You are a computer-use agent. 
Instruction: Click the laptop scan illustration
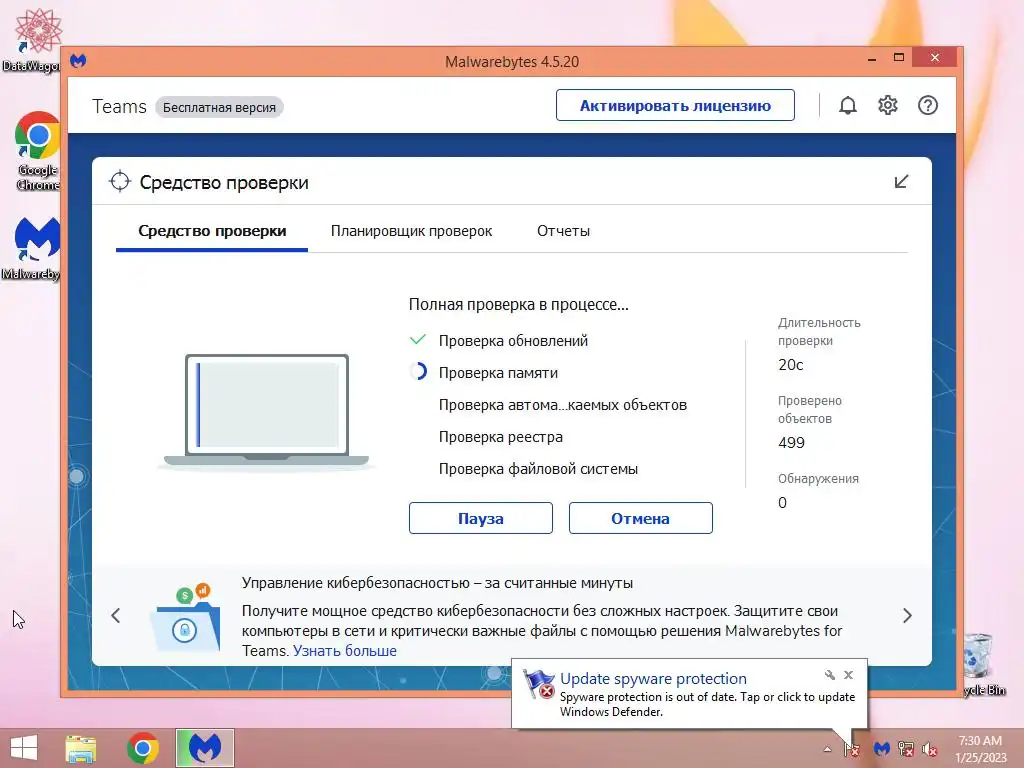(266, 411)
